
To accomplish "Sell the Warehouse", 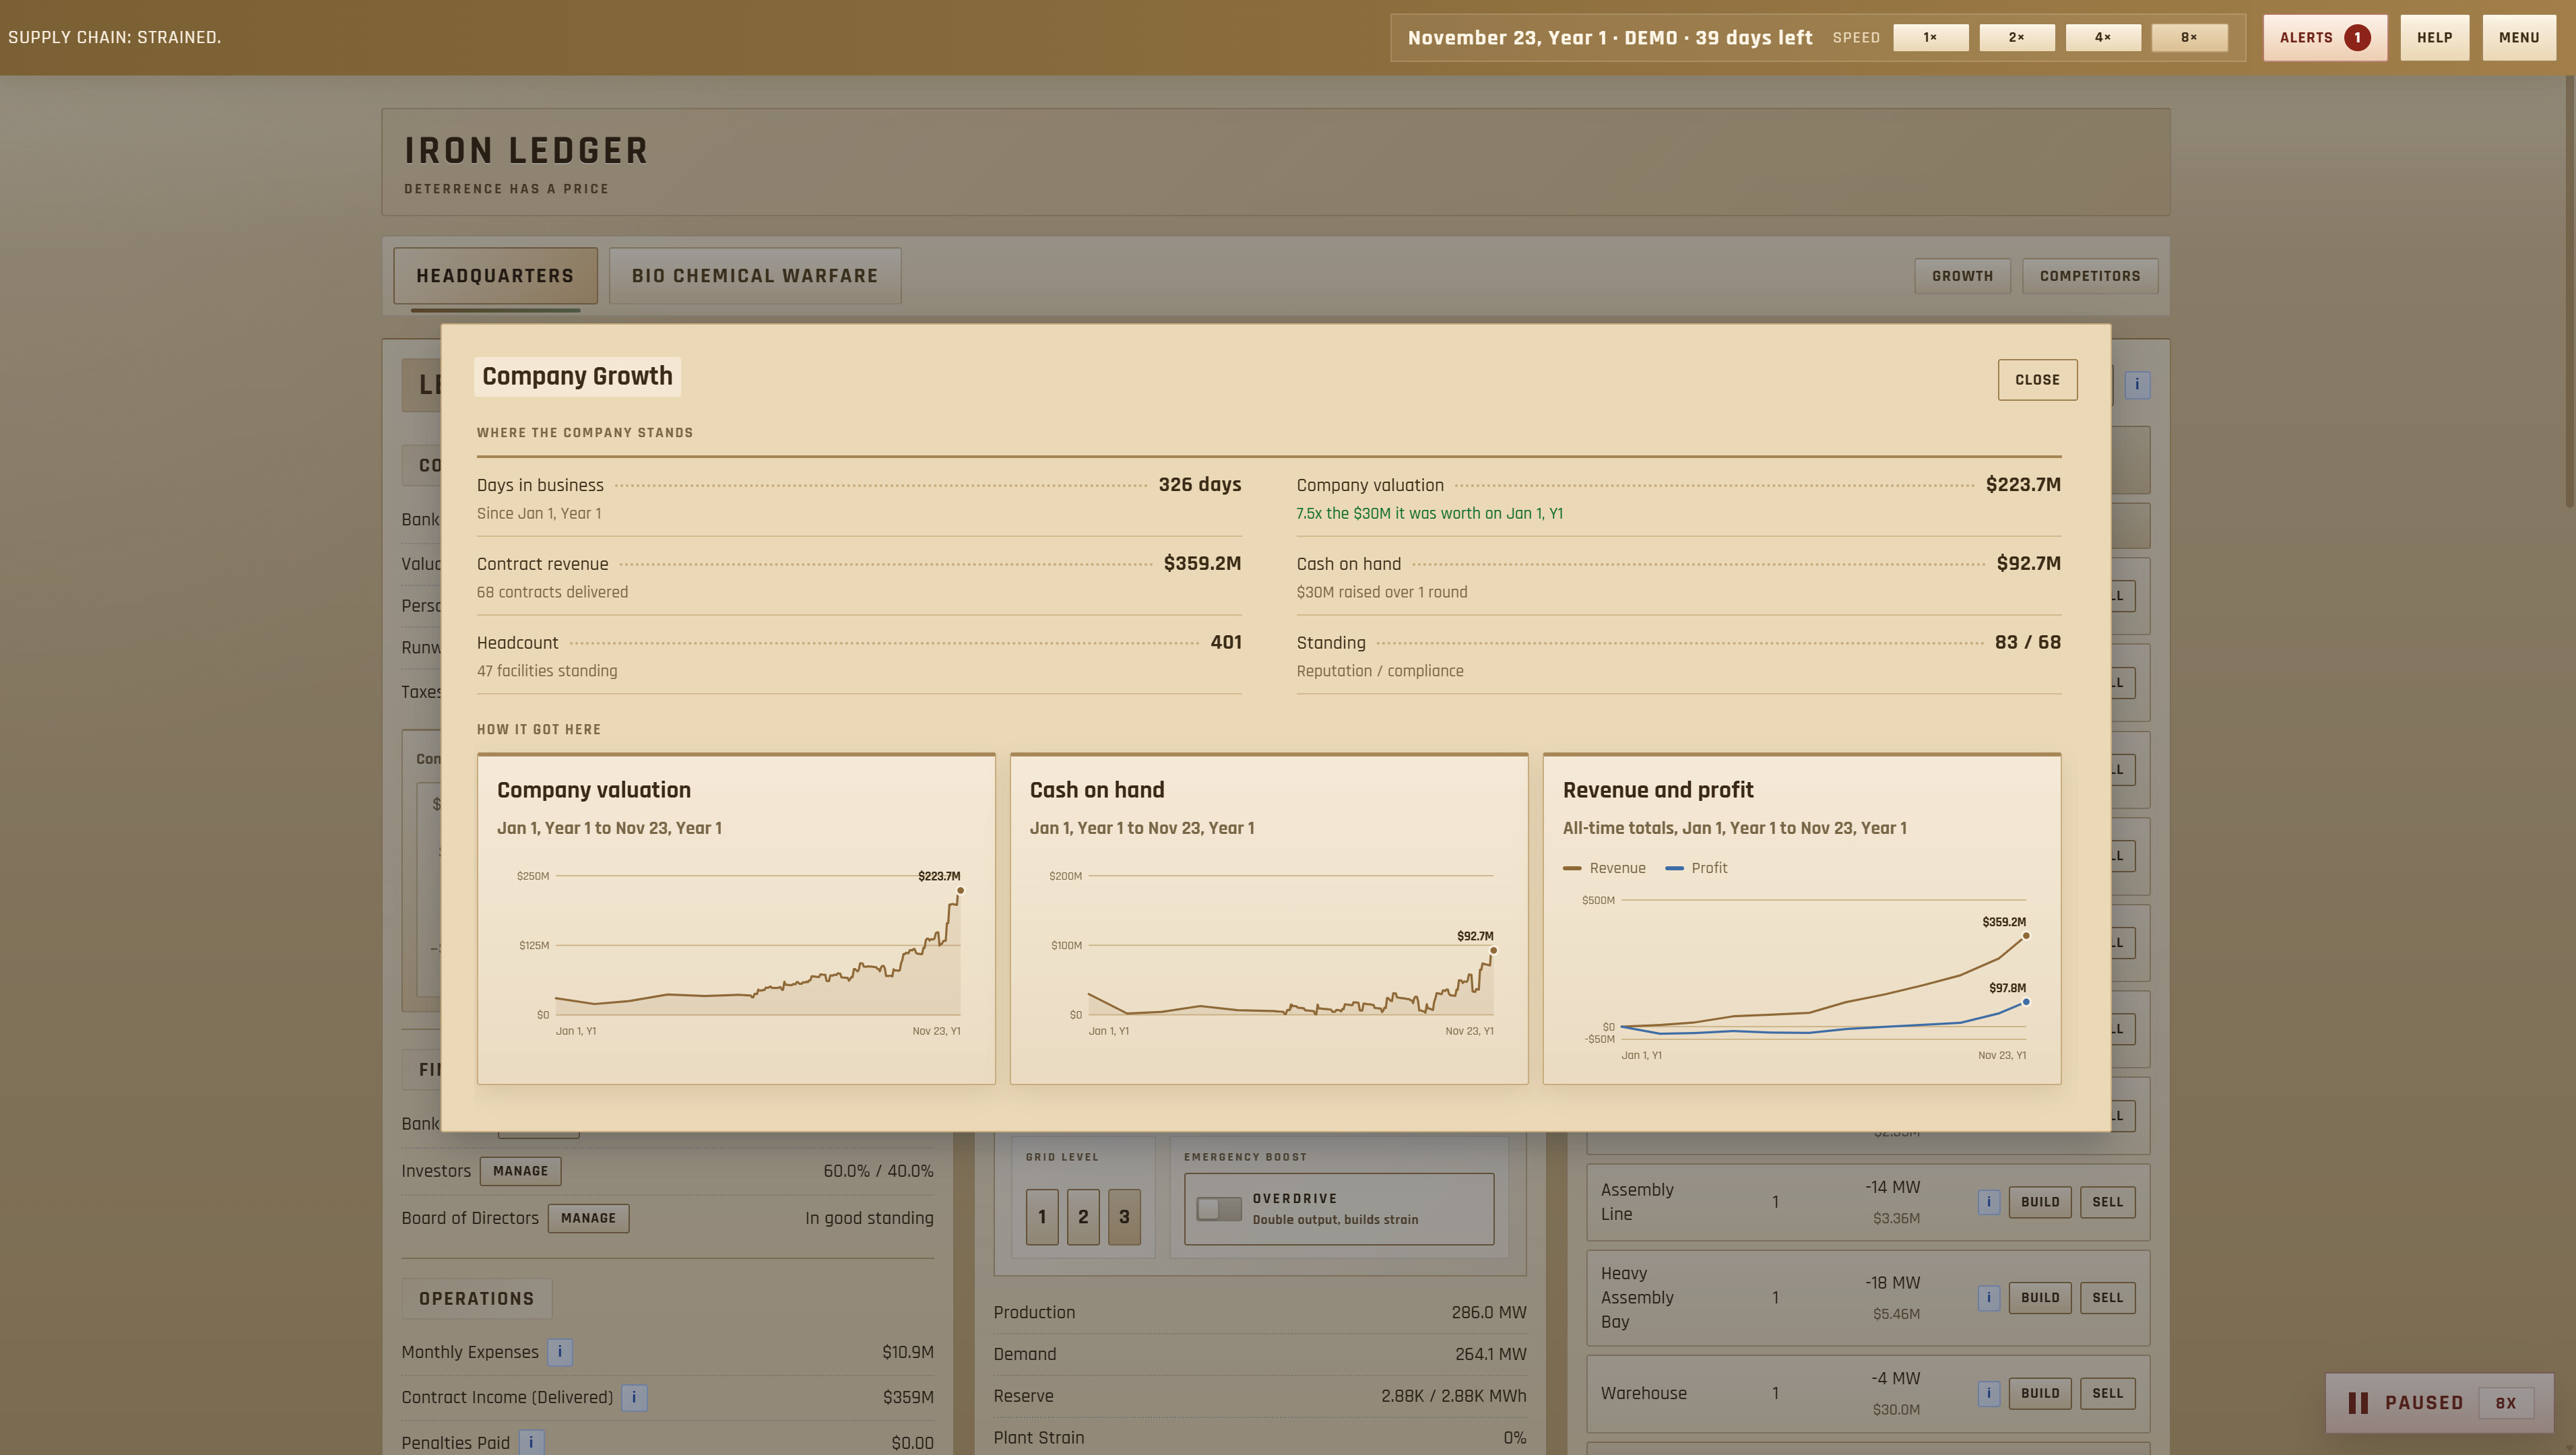I will point(2107,1393).
